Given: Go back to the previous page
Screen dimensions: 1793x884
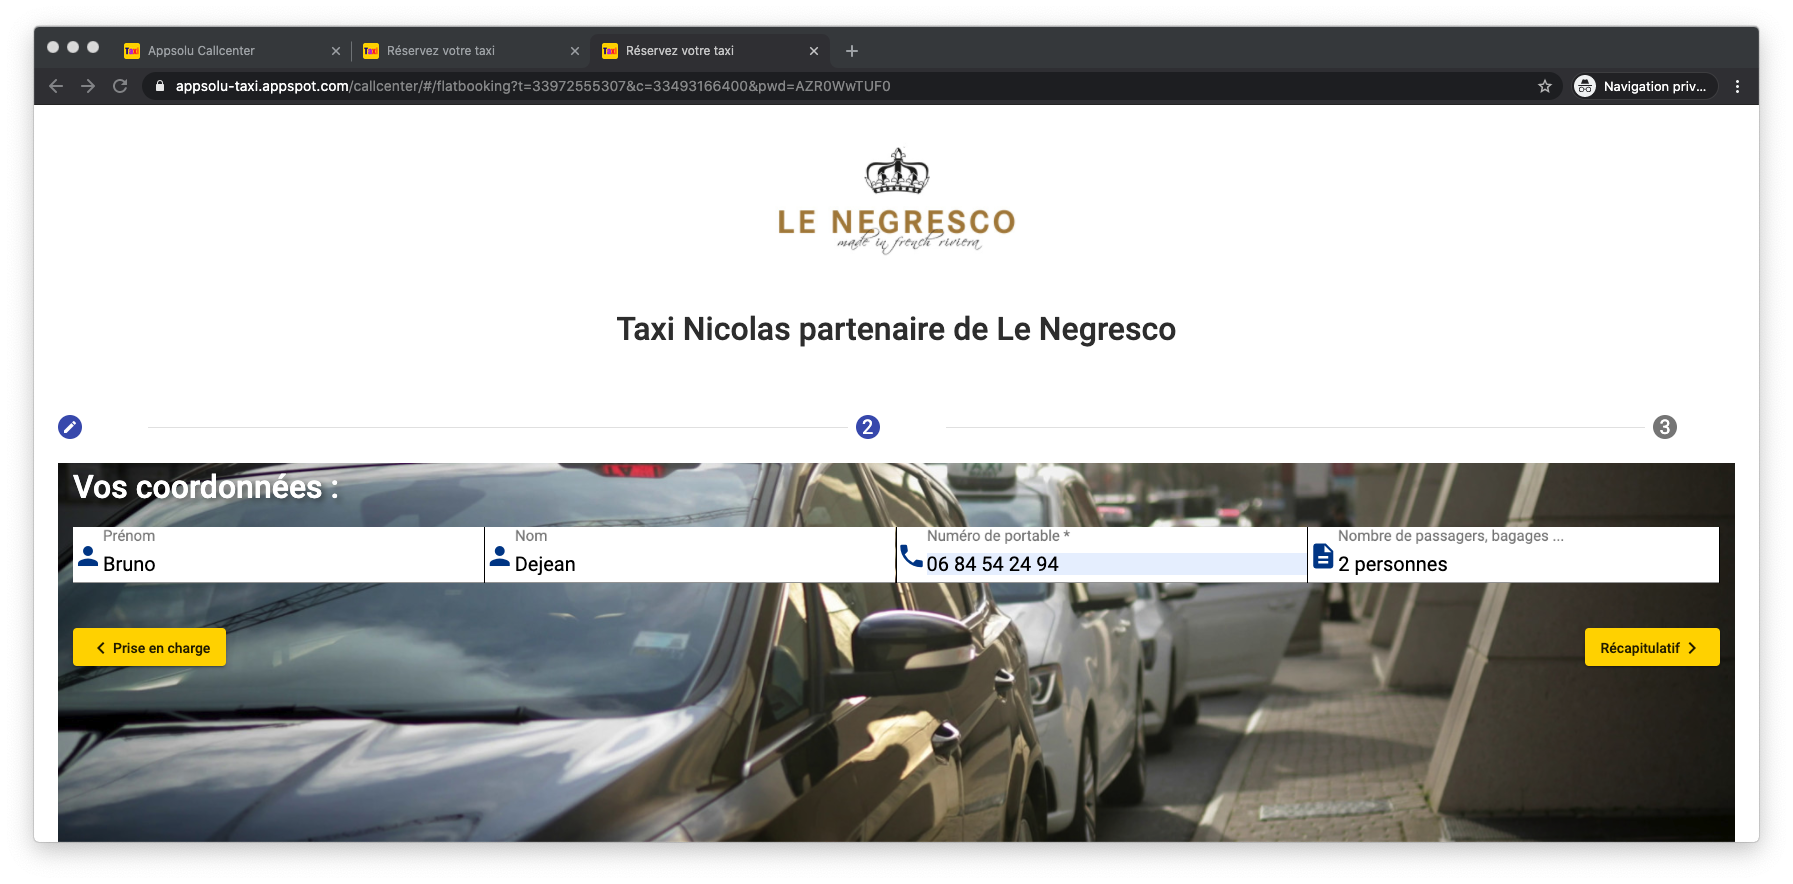Looking at the screenshot, I should (x=56, y=86).
